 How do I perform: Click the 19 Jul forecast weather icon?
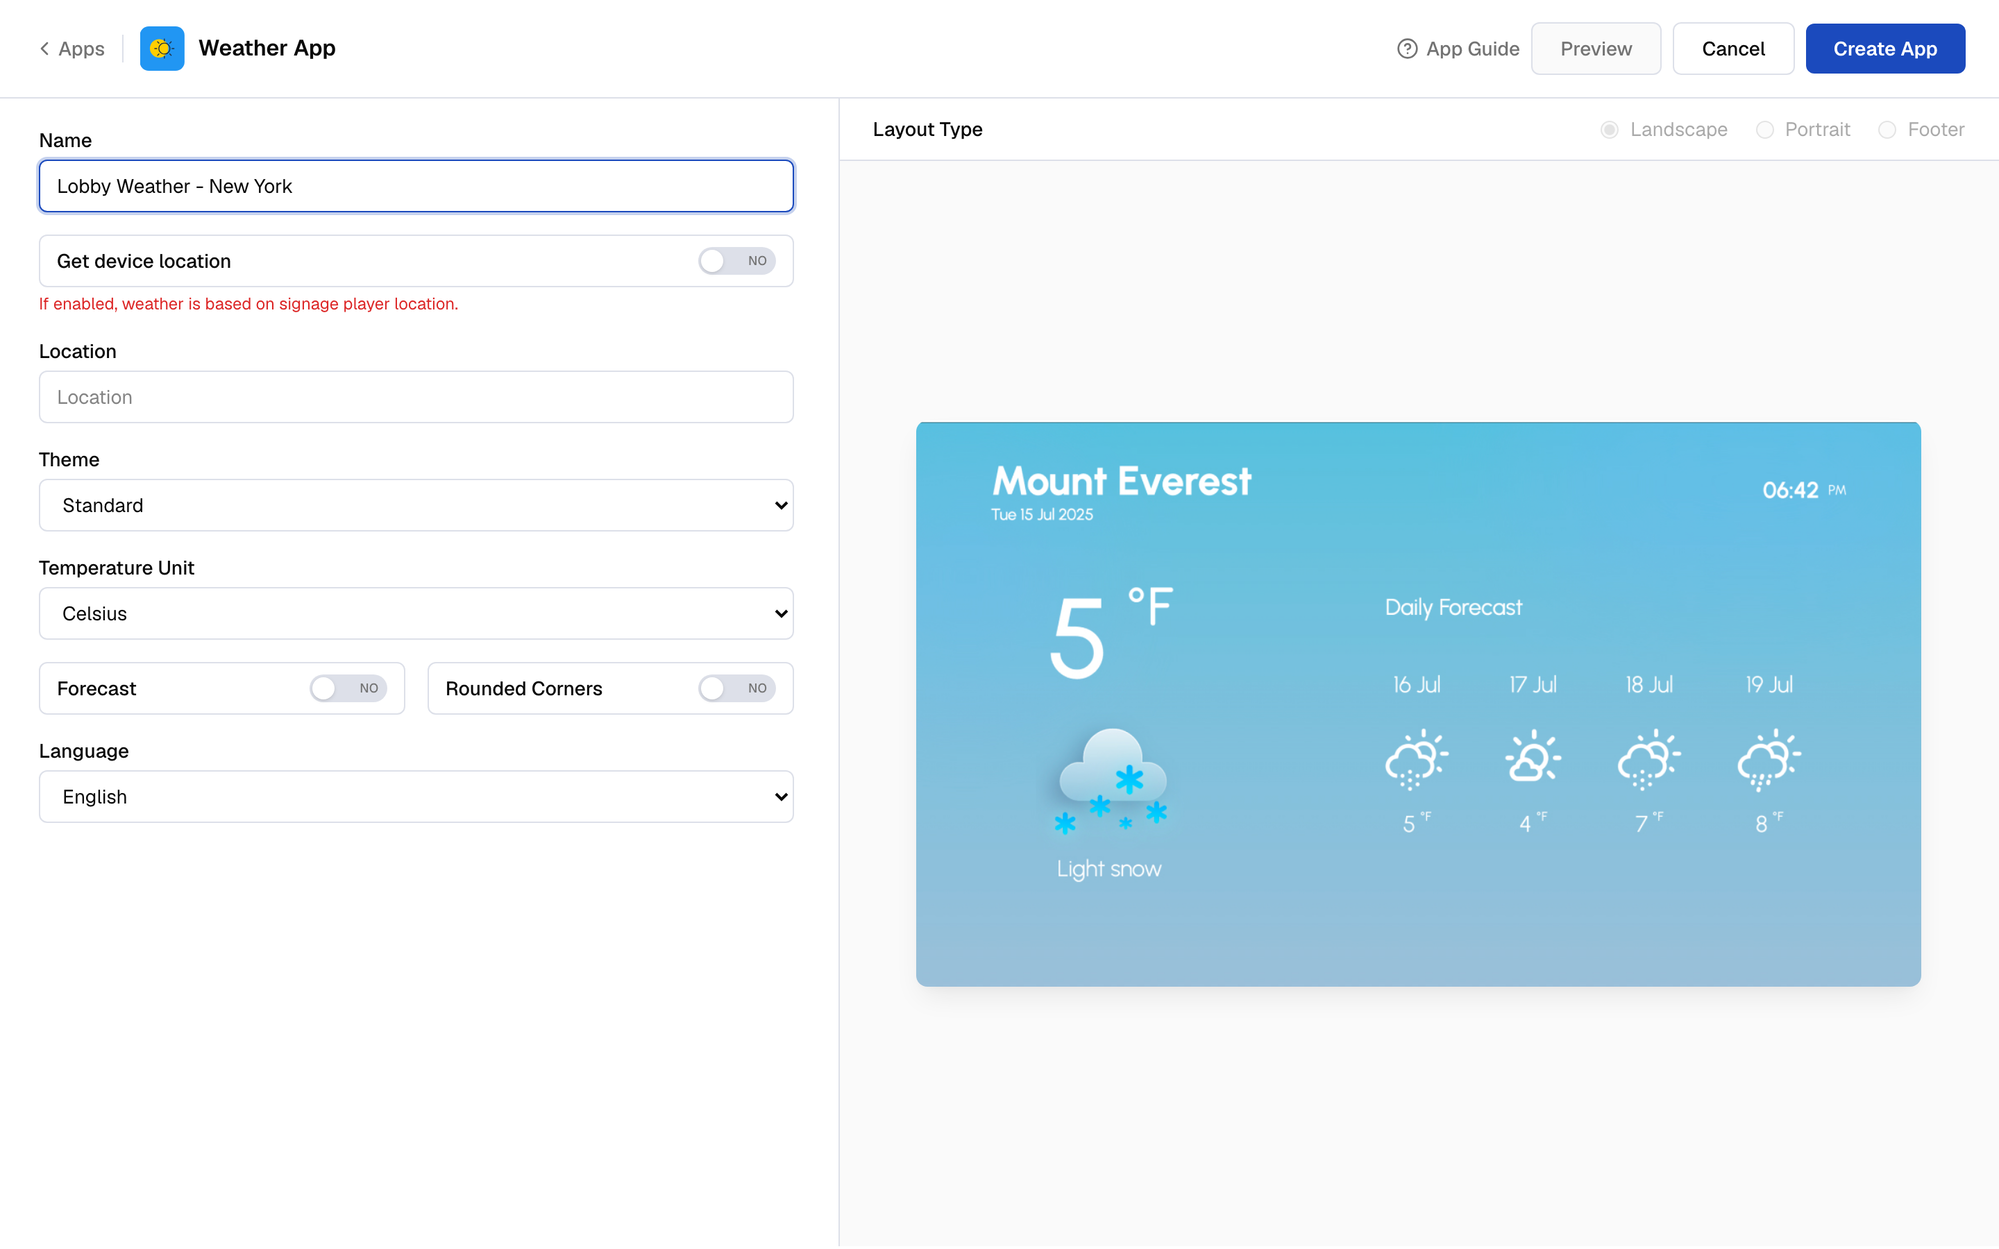click(x=1768, y=759)
